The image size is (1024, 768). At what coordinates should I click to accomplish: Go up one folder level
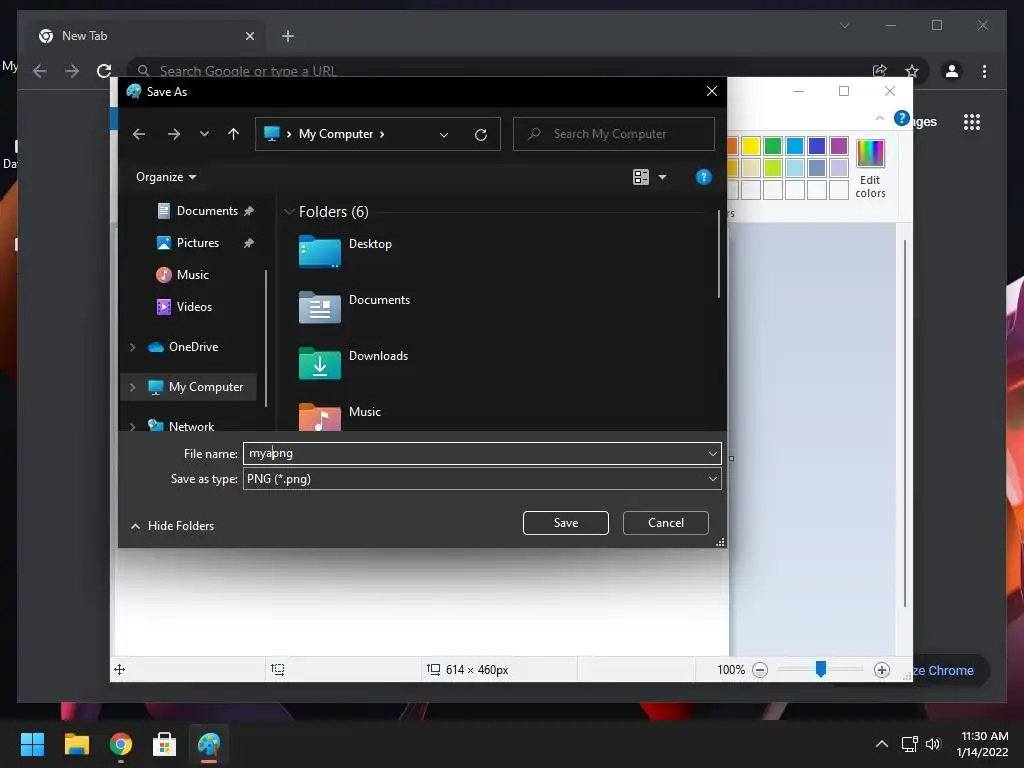(233, 134)
